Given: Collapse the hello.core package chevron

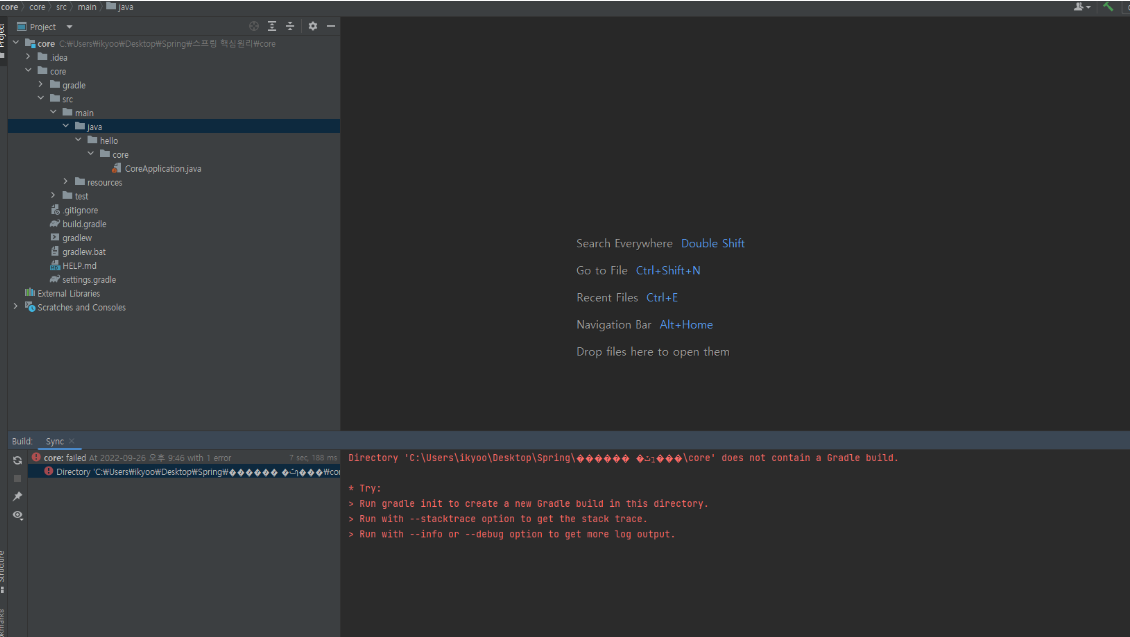Looking at the screenshot, I should pyautogui.click(x=91, y=153).
